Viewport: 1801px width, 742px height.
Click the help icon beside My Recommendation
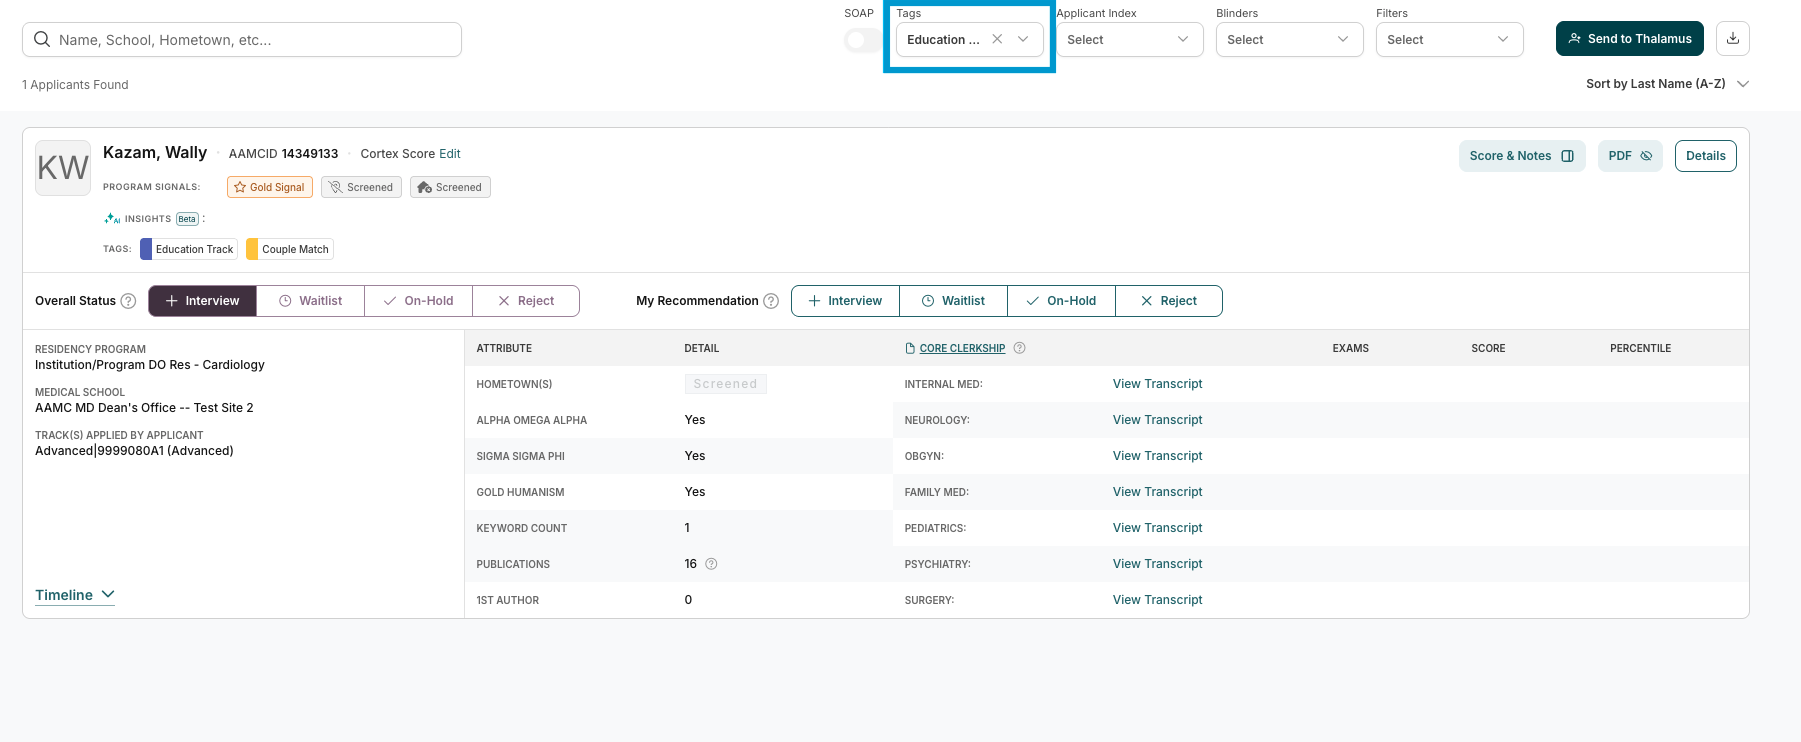771,301
